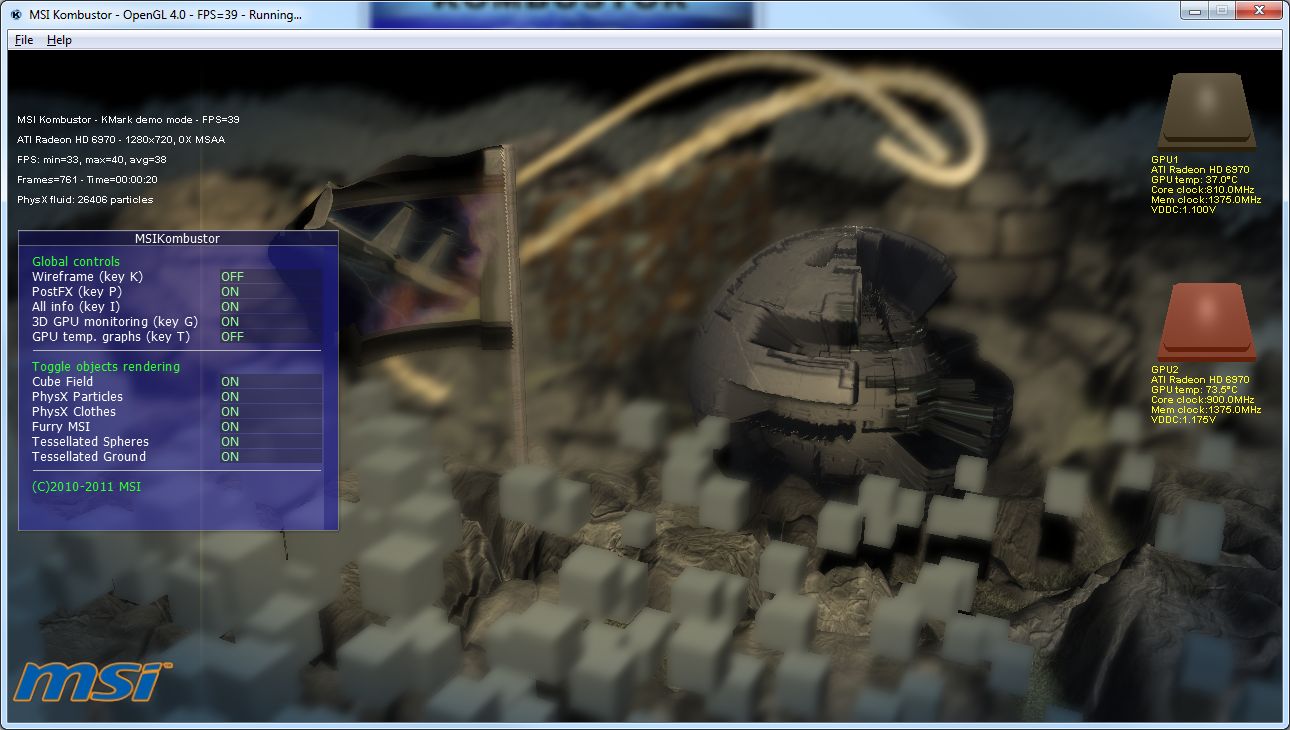Click the Frames=761 Time=00:00:20 line
1290x730 pixels.
[x=87, y=180]
